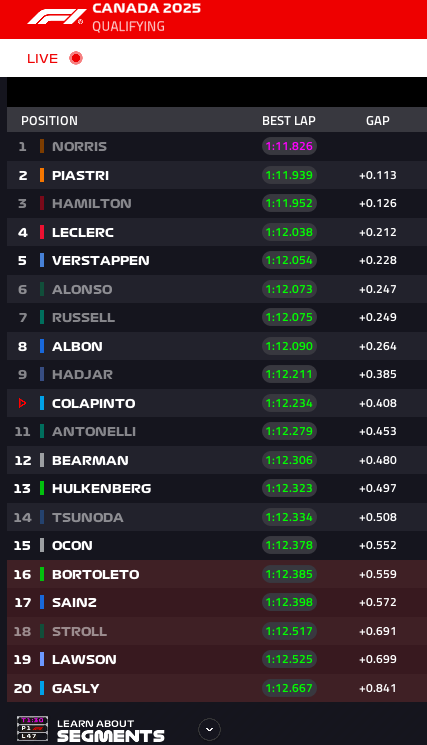Click the Hamilton driver name

click(92, 203)
